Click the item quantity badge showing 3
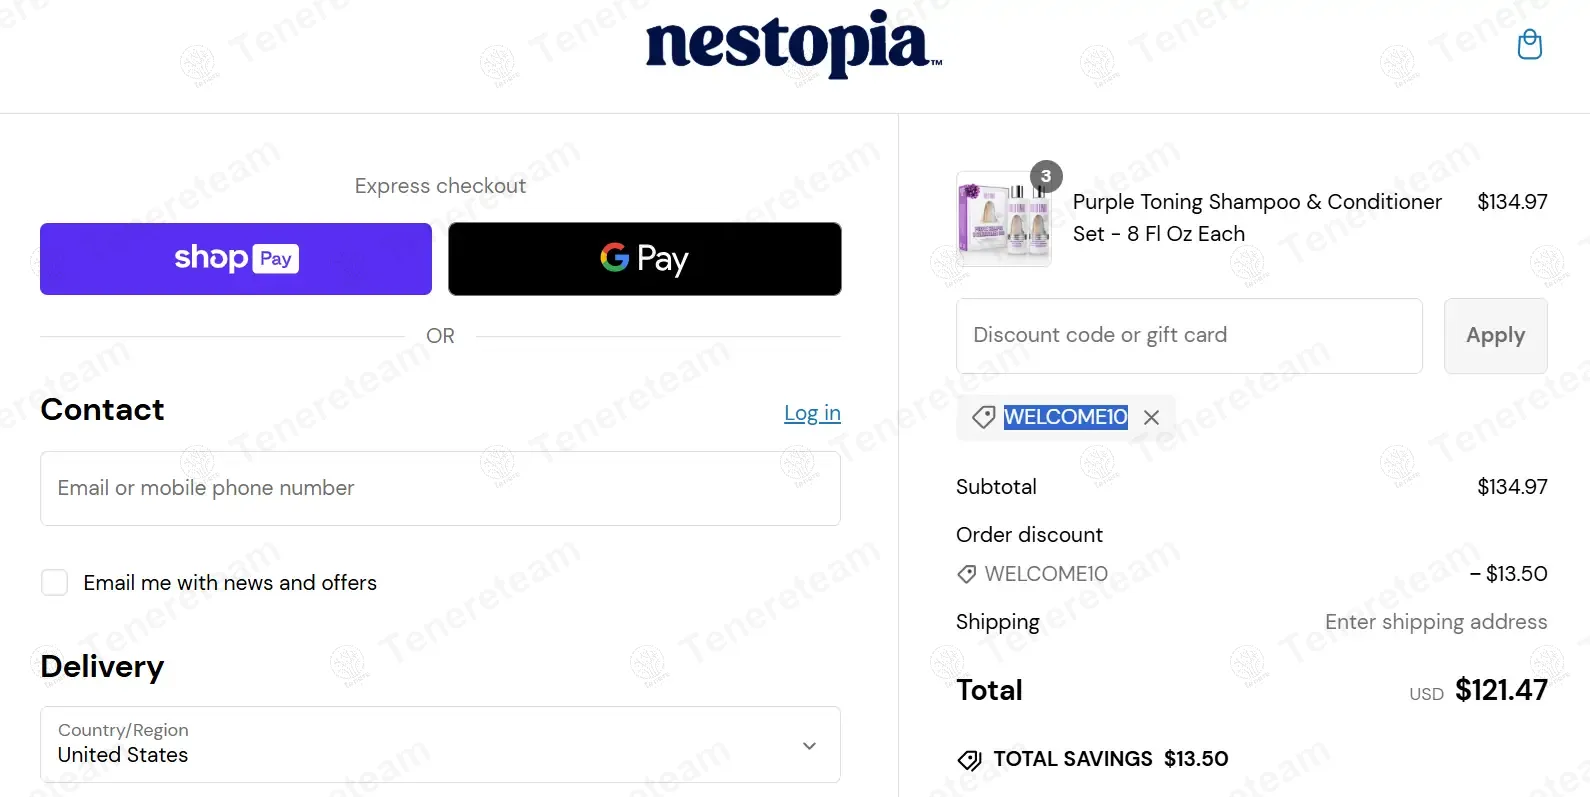This screenshot has height=797, width=1590. pos(1046,176)
